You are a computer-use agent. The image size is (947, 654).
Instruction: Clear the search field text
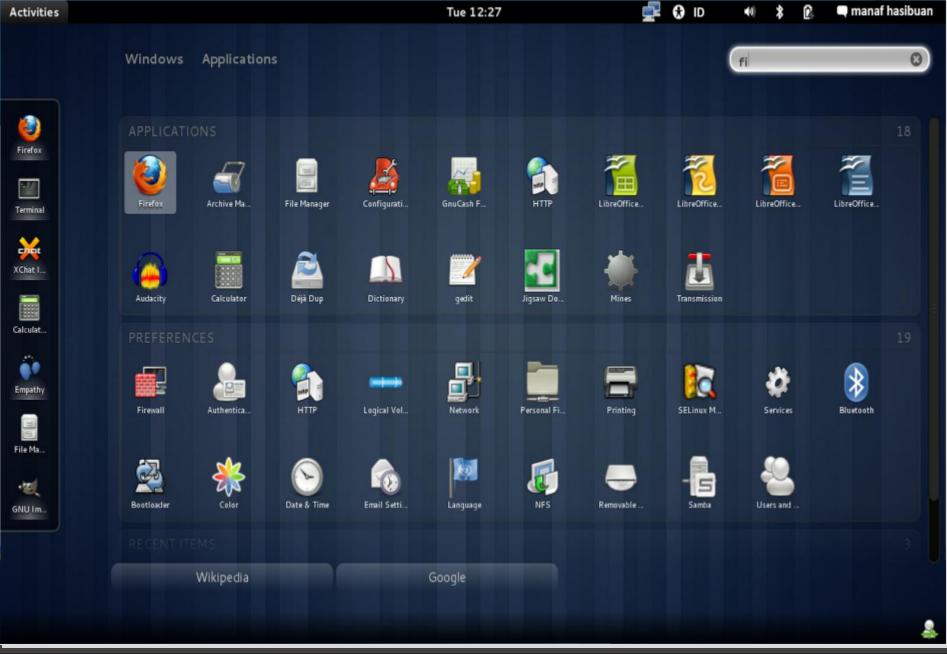[916, 58]
